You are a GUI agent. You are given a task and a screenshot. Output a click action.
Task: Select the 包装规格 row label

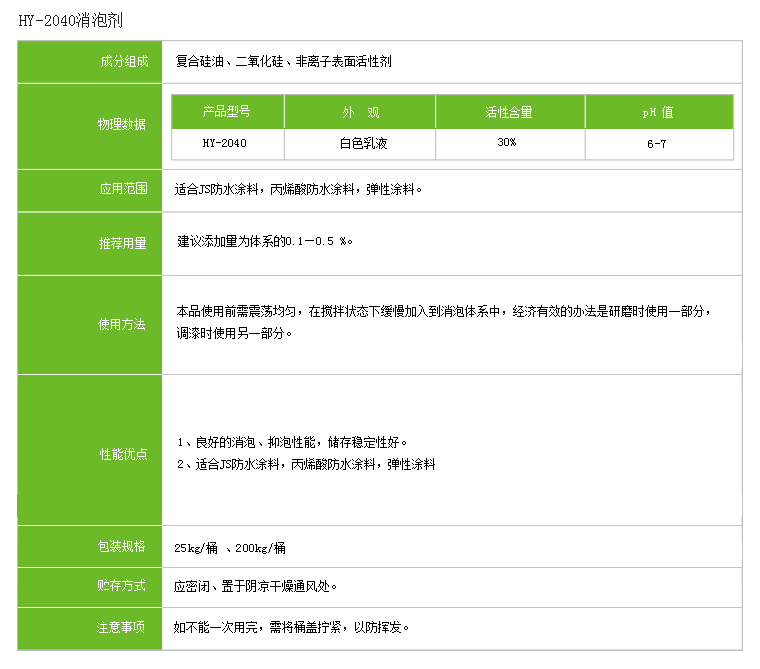pyautogui.click(x=122, y=547)
